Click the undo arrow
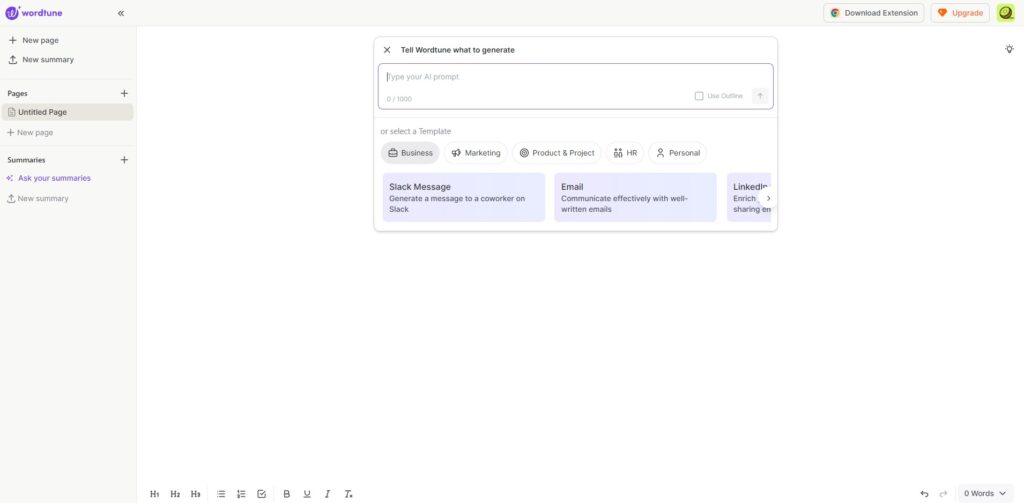The height and width of the screenshot is (503, 1024). pos(924,494)
